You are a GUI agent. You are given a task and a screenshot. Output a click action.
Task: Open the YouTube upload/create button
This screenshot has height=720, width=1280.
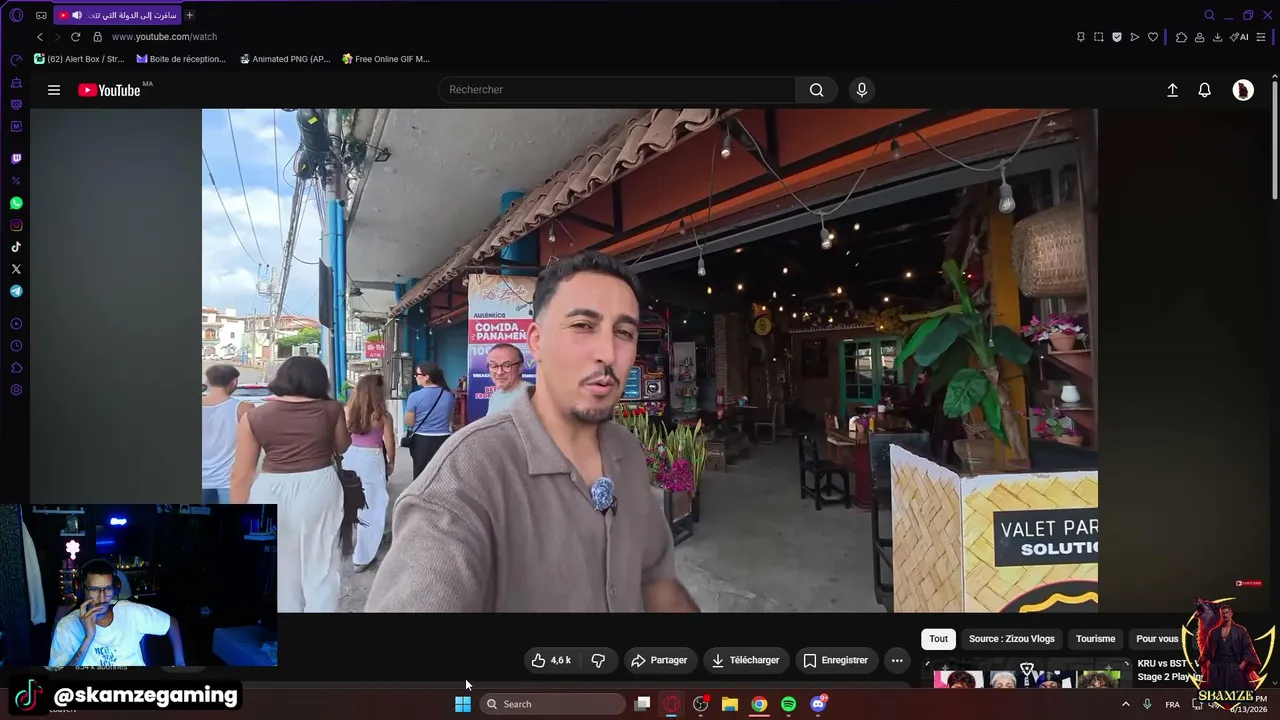(1173, 90)
